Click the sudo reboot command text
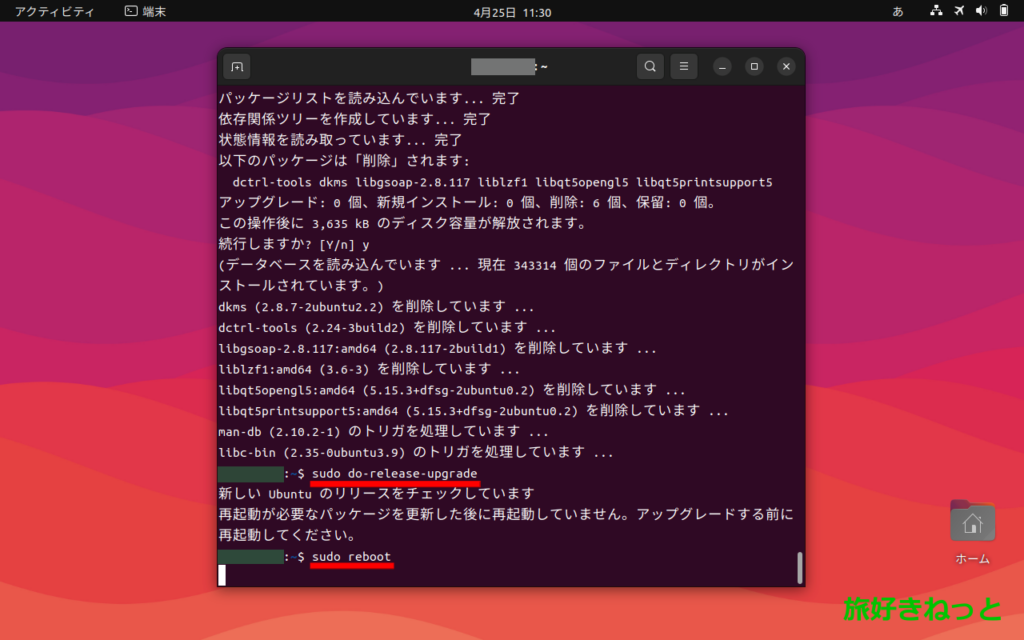The width and height of the screenshot is (1024, 640). coord(351,556)
